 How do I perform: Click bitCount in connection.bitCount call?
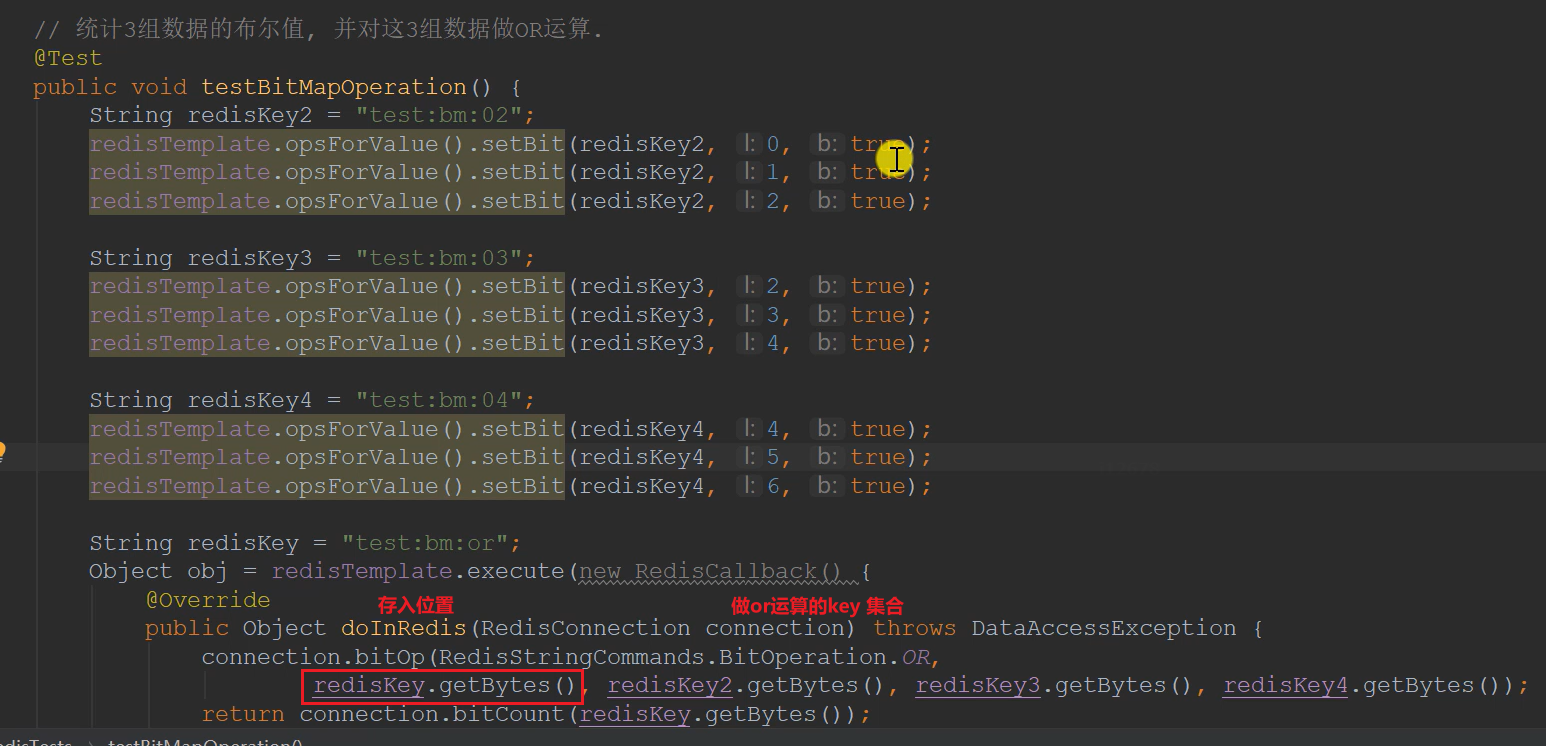[509, 714]
